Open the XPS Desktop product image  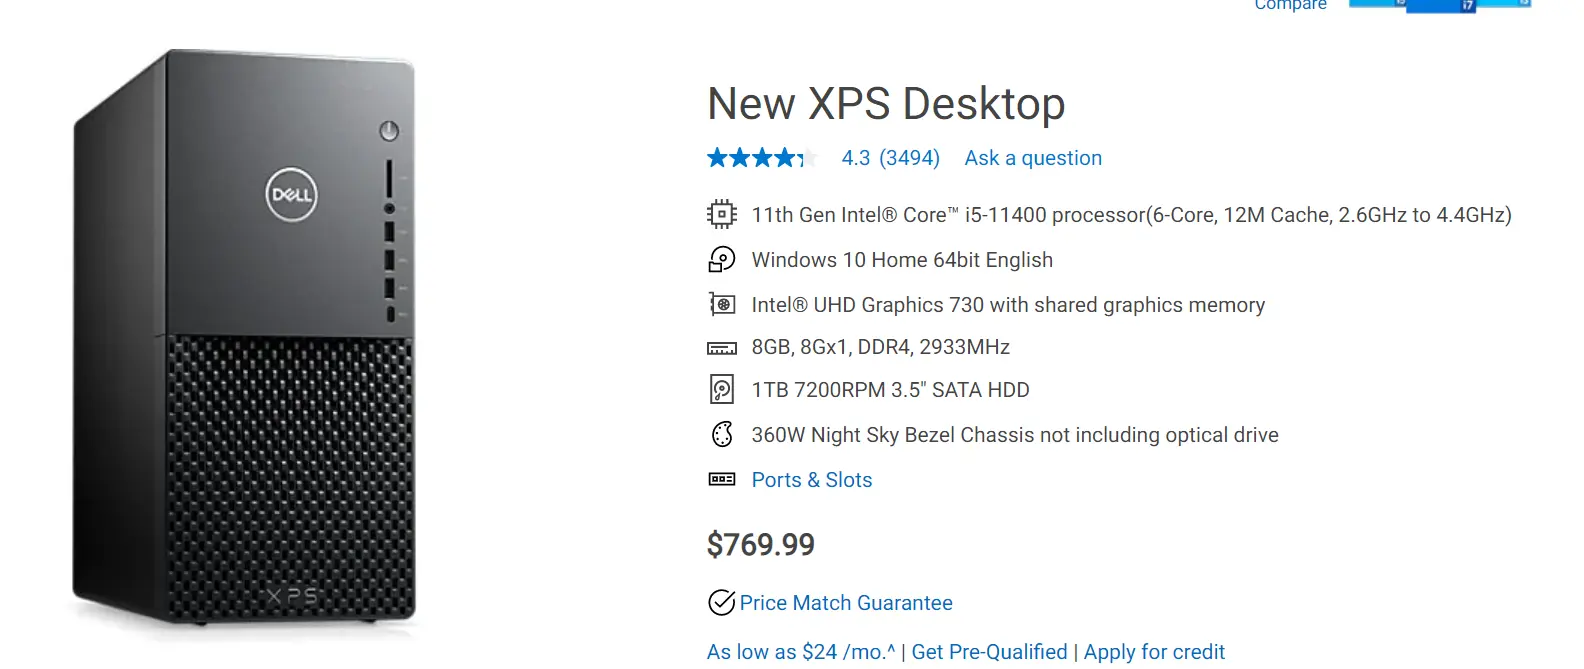(x=244, y=338)
